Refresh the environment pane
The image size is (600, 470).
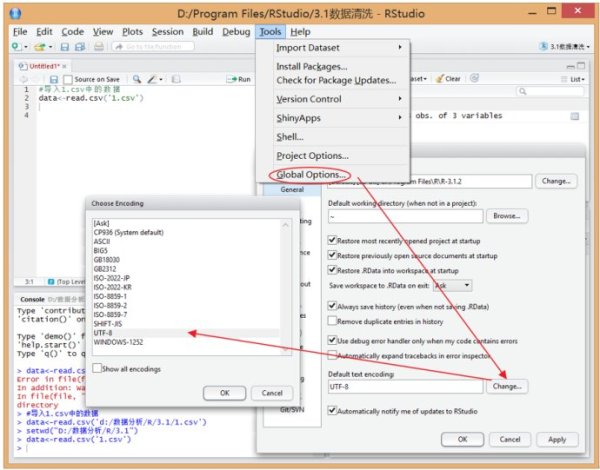474,78
